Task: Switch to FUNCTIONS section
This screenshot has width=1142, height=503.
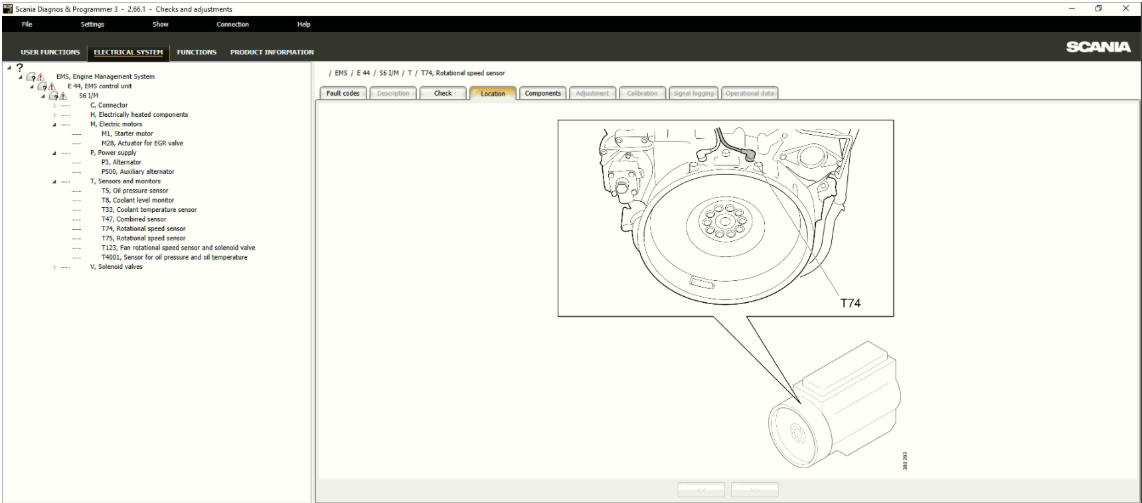Action: [197, 52]
